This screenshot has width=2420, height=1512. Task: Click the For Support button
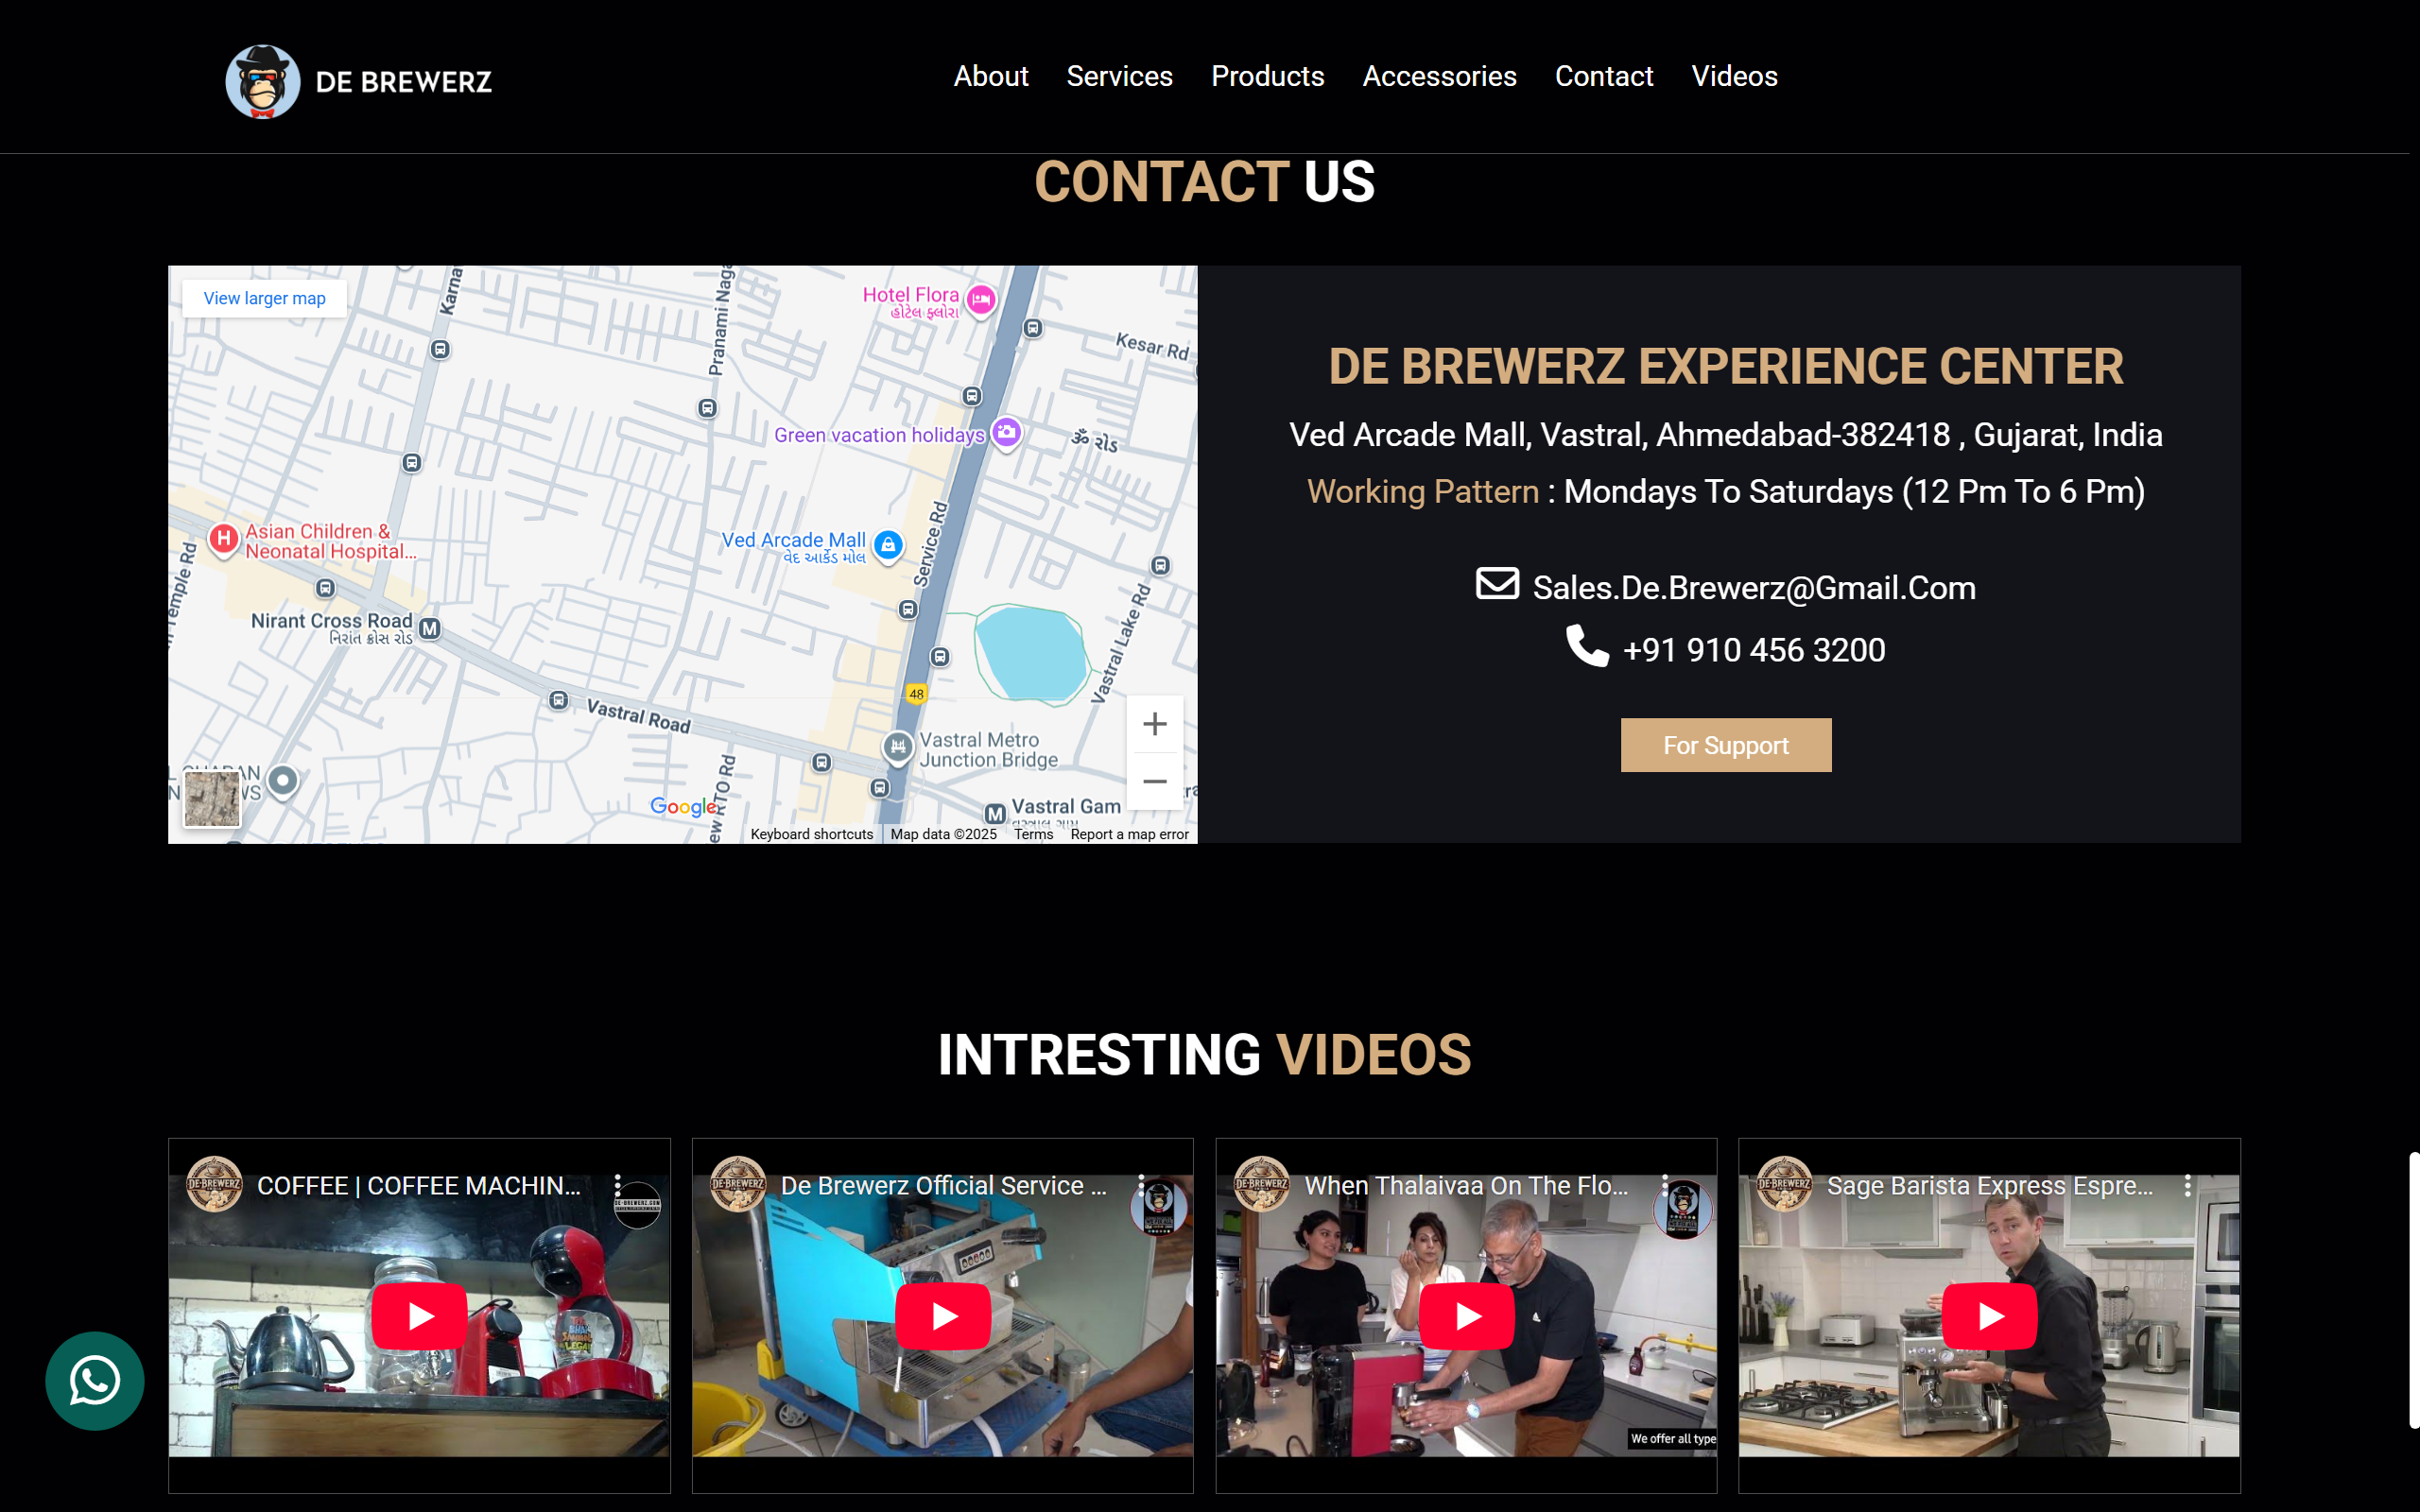1725,745
